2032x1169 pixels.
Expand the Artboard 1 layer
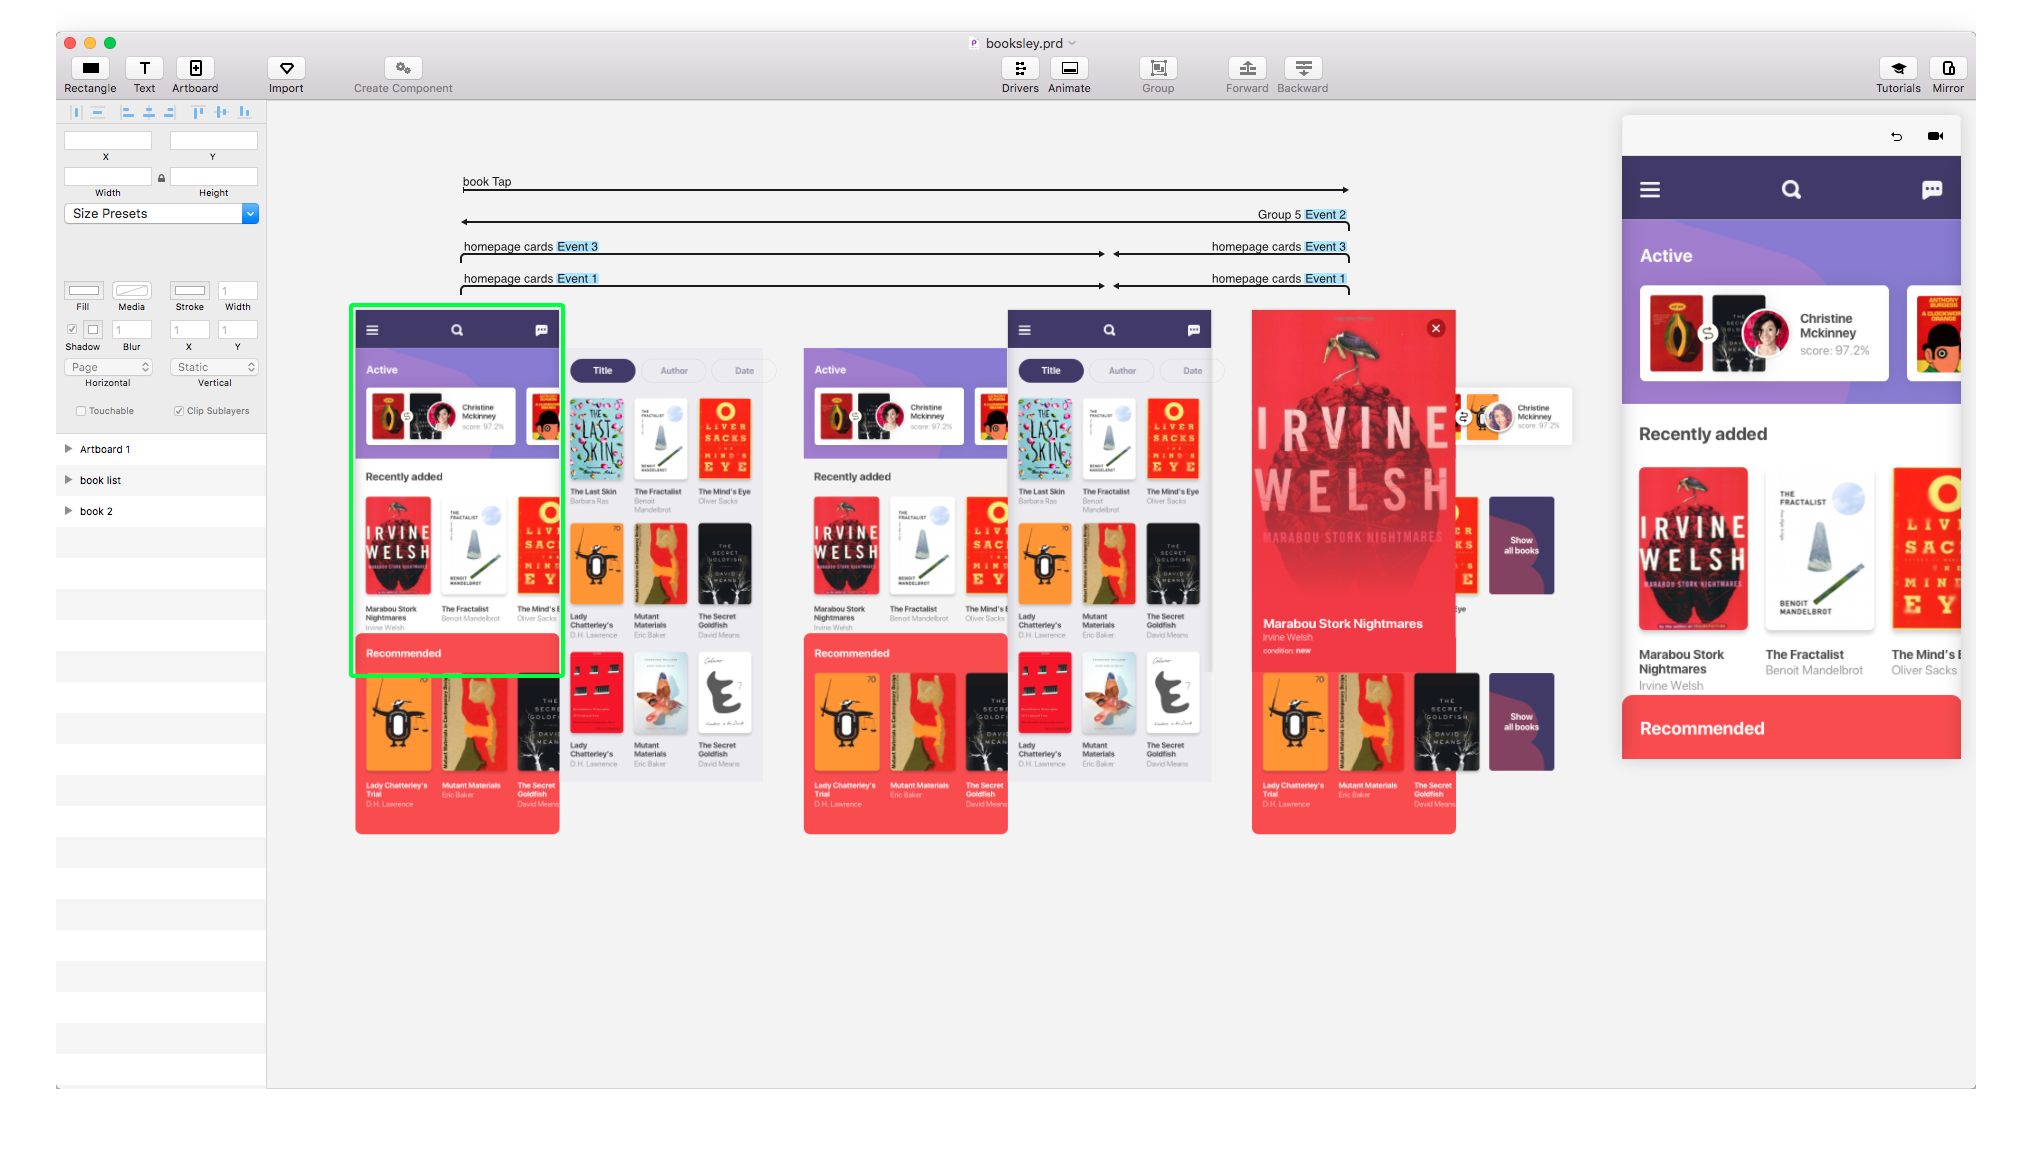68,449
